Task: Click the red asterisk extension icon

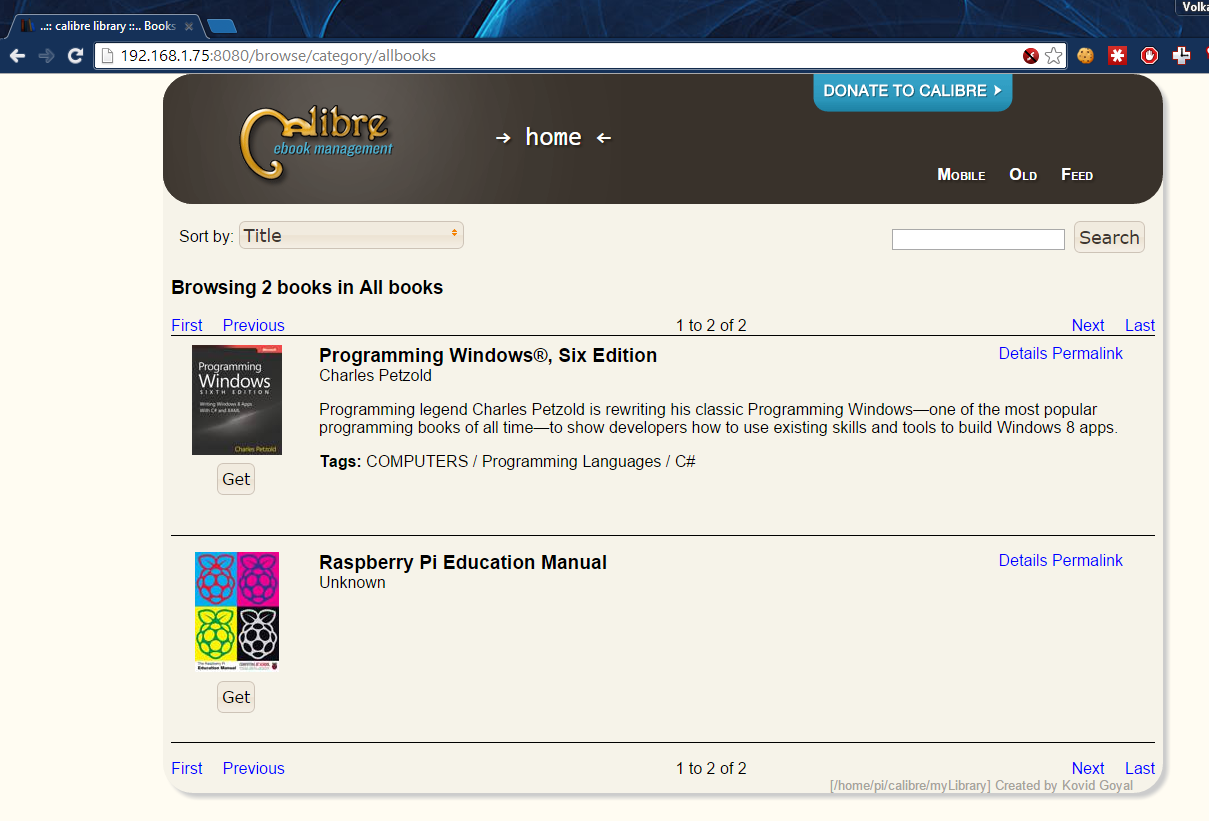Action: [x=1117, y=56]
